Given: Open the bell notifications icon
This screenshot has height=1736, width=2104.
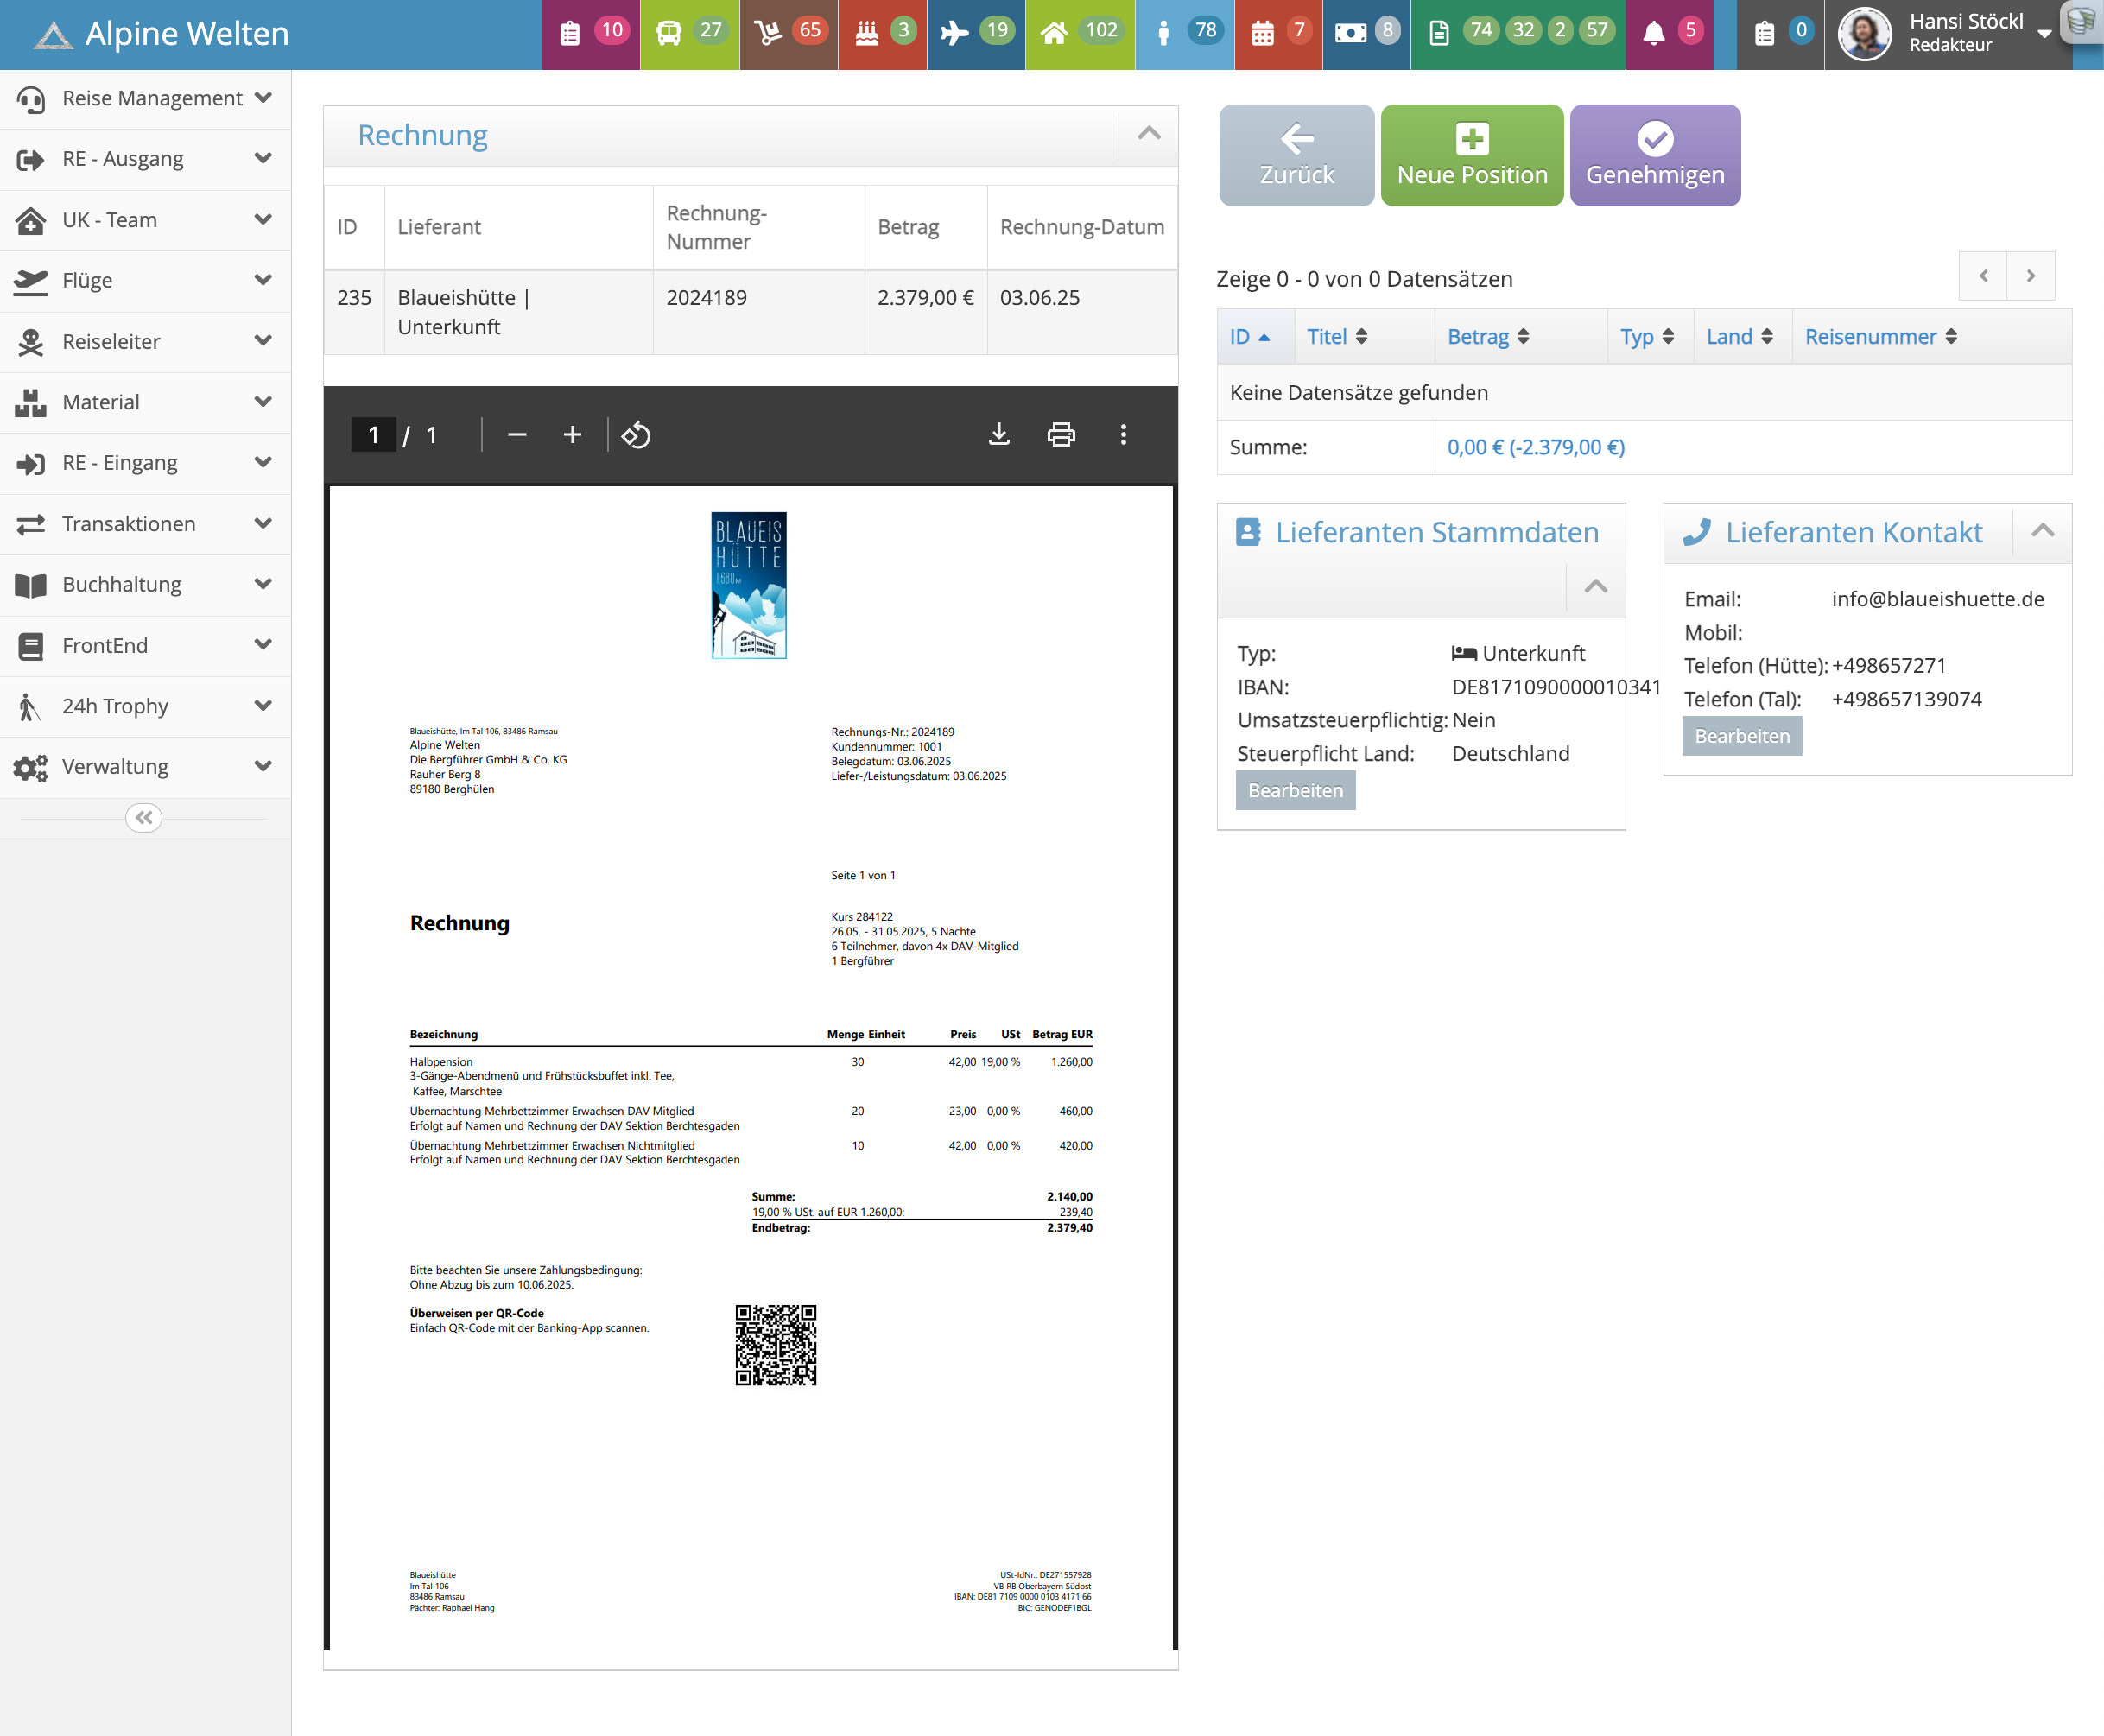Looking at the screenshot, I should [1654, 33].
